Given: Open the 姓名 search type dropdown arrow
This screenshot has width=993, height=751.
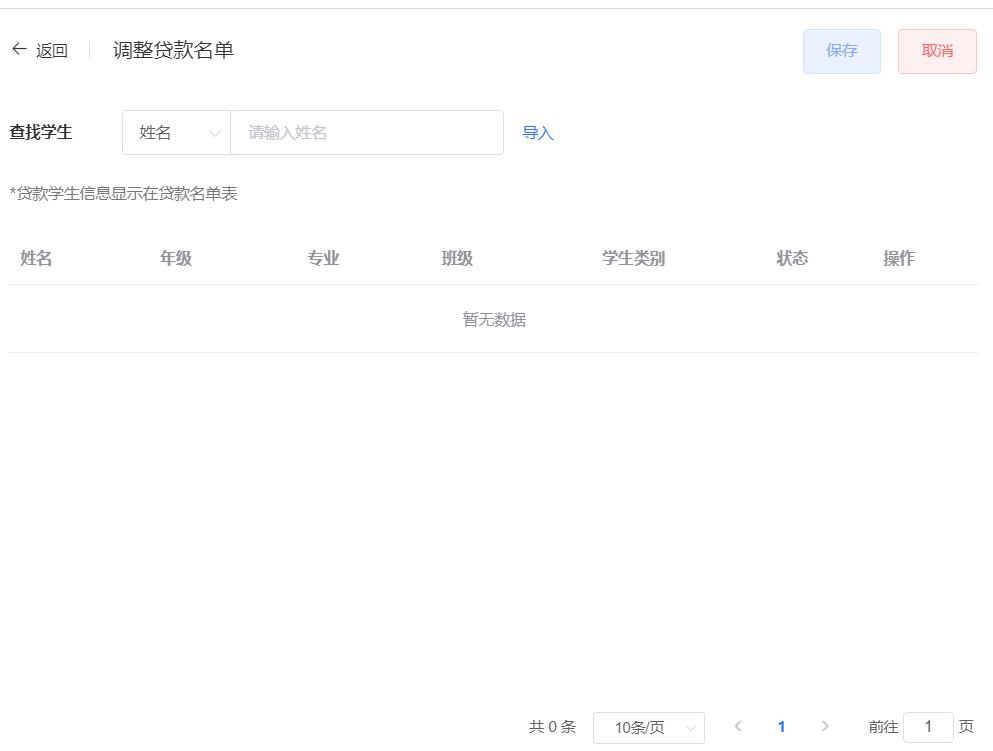Looking at the screenshot, I should [x=214, y=131].
